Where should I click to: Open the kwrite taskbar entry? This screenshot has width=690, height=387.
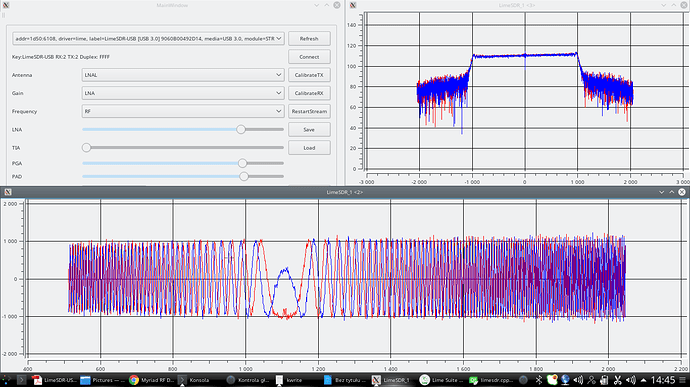(290, 380)
